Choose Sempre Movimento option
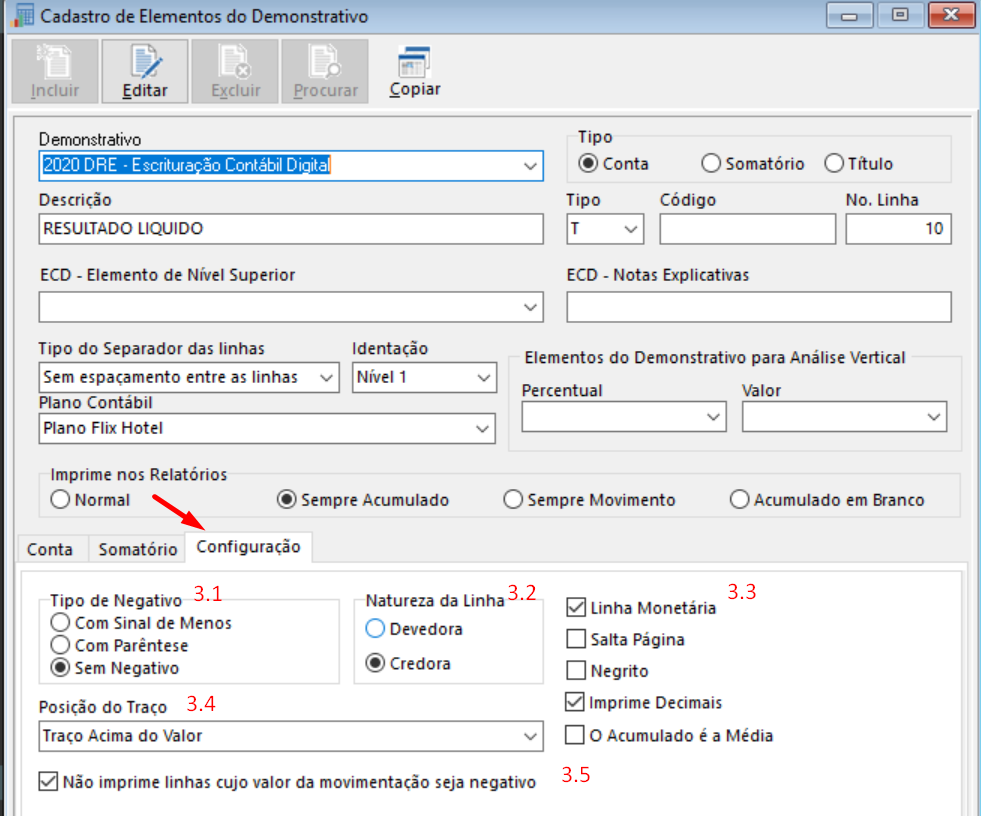 coord(513,499)
